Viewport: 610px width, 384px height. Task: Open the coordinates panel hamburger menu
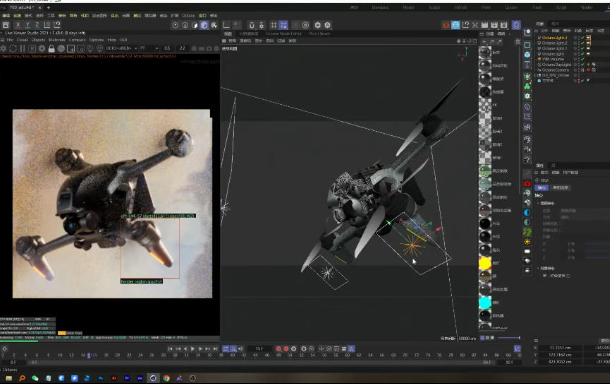pyautogui.click(x=536, y=340)
